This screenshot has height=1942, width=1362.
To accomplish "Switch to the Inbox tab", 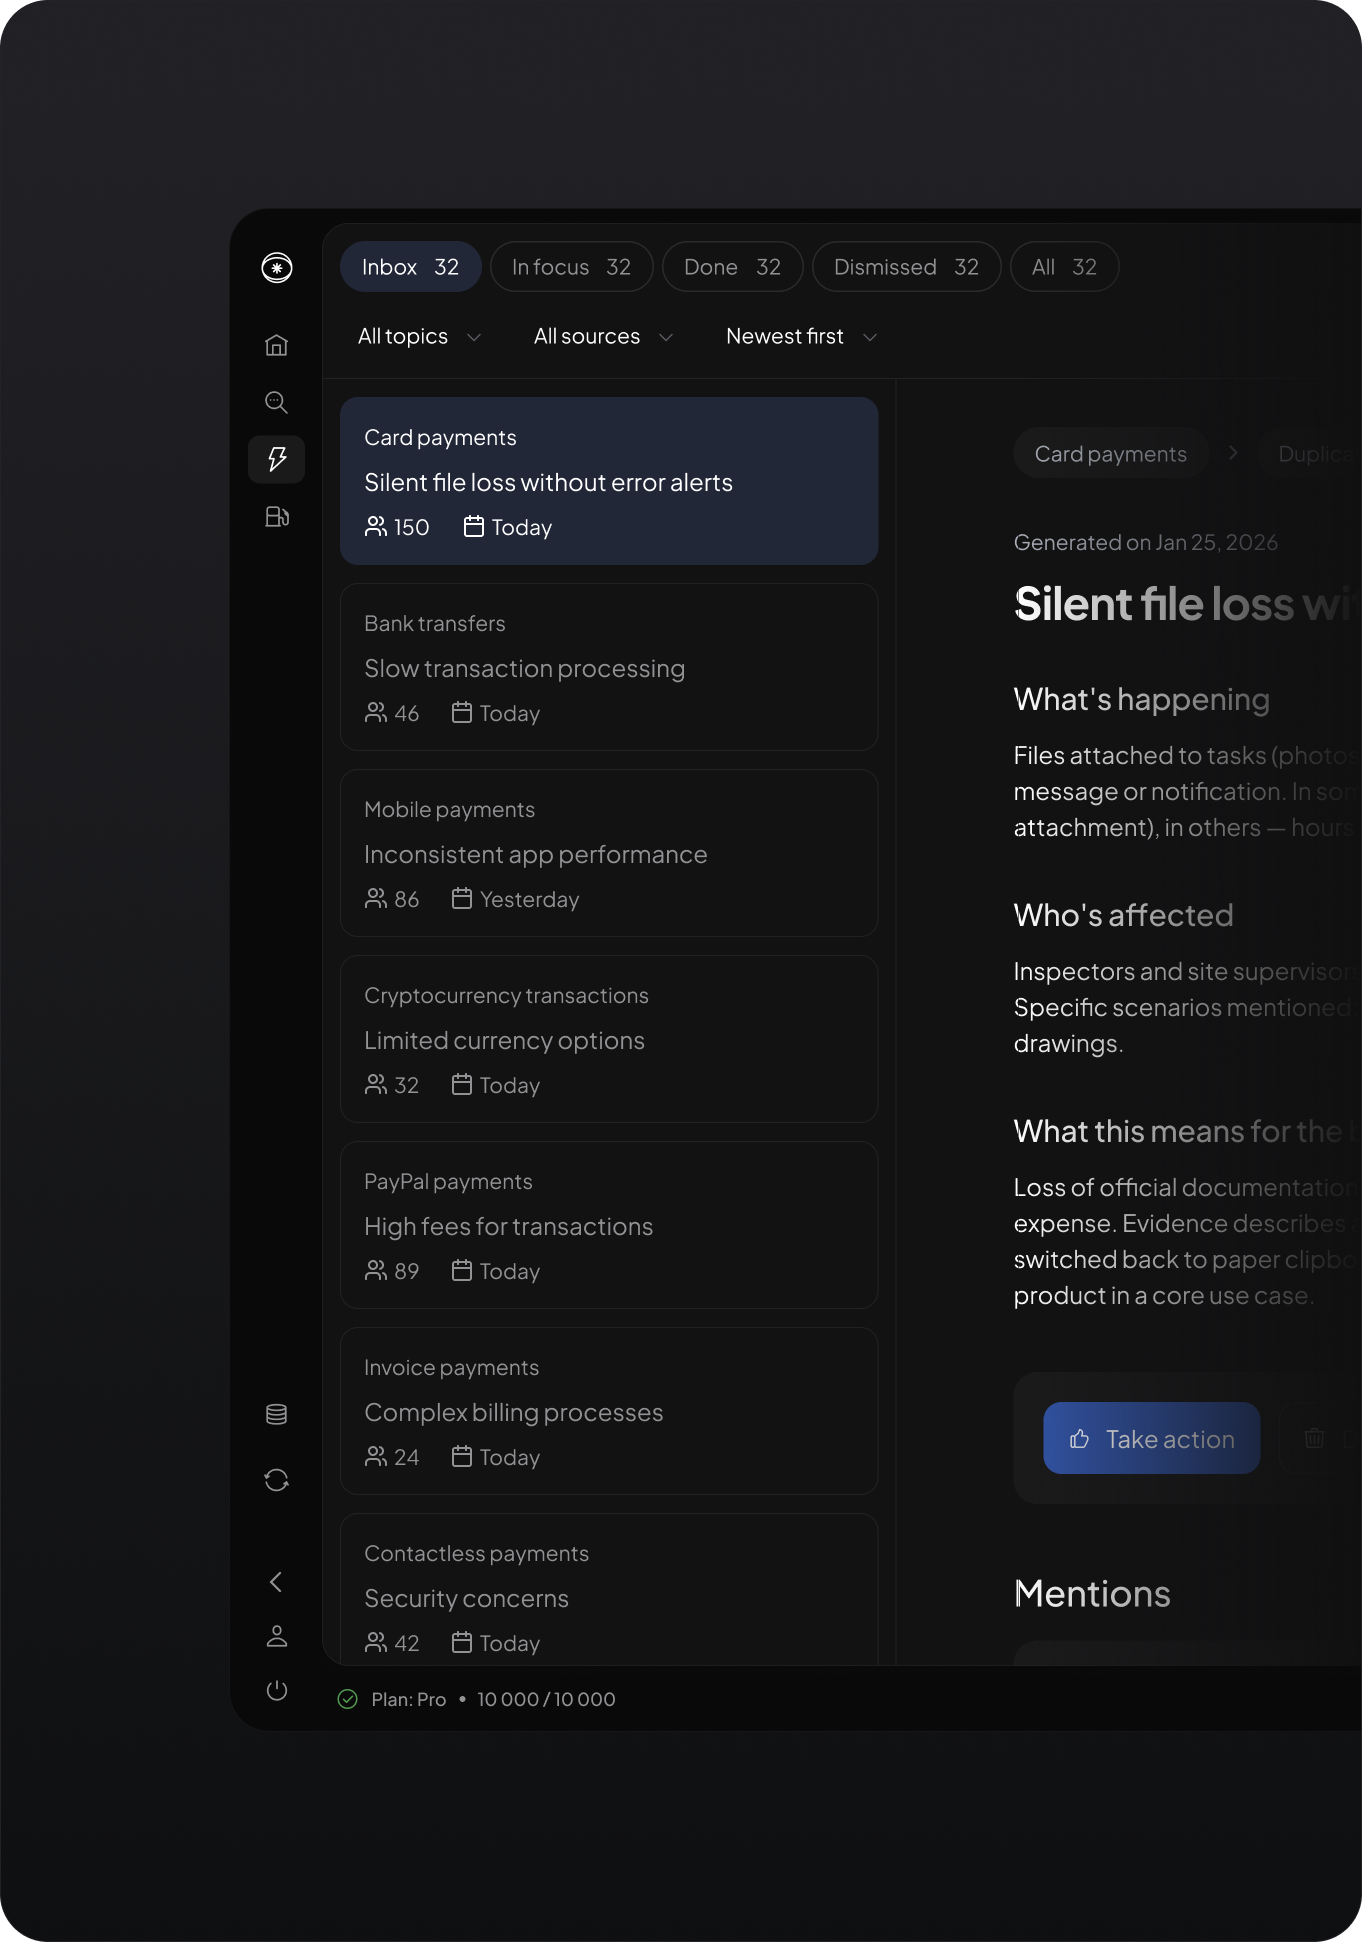I will (x=410, y=267).
